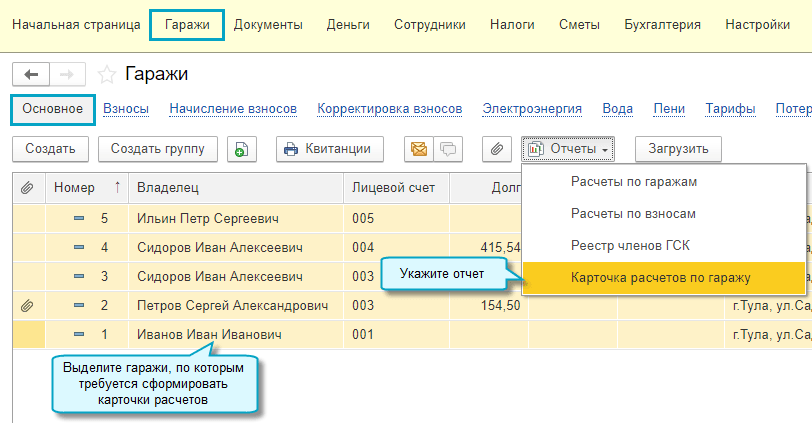
Task: Click the green copy-document icon button
Action: tap(241, 149)
